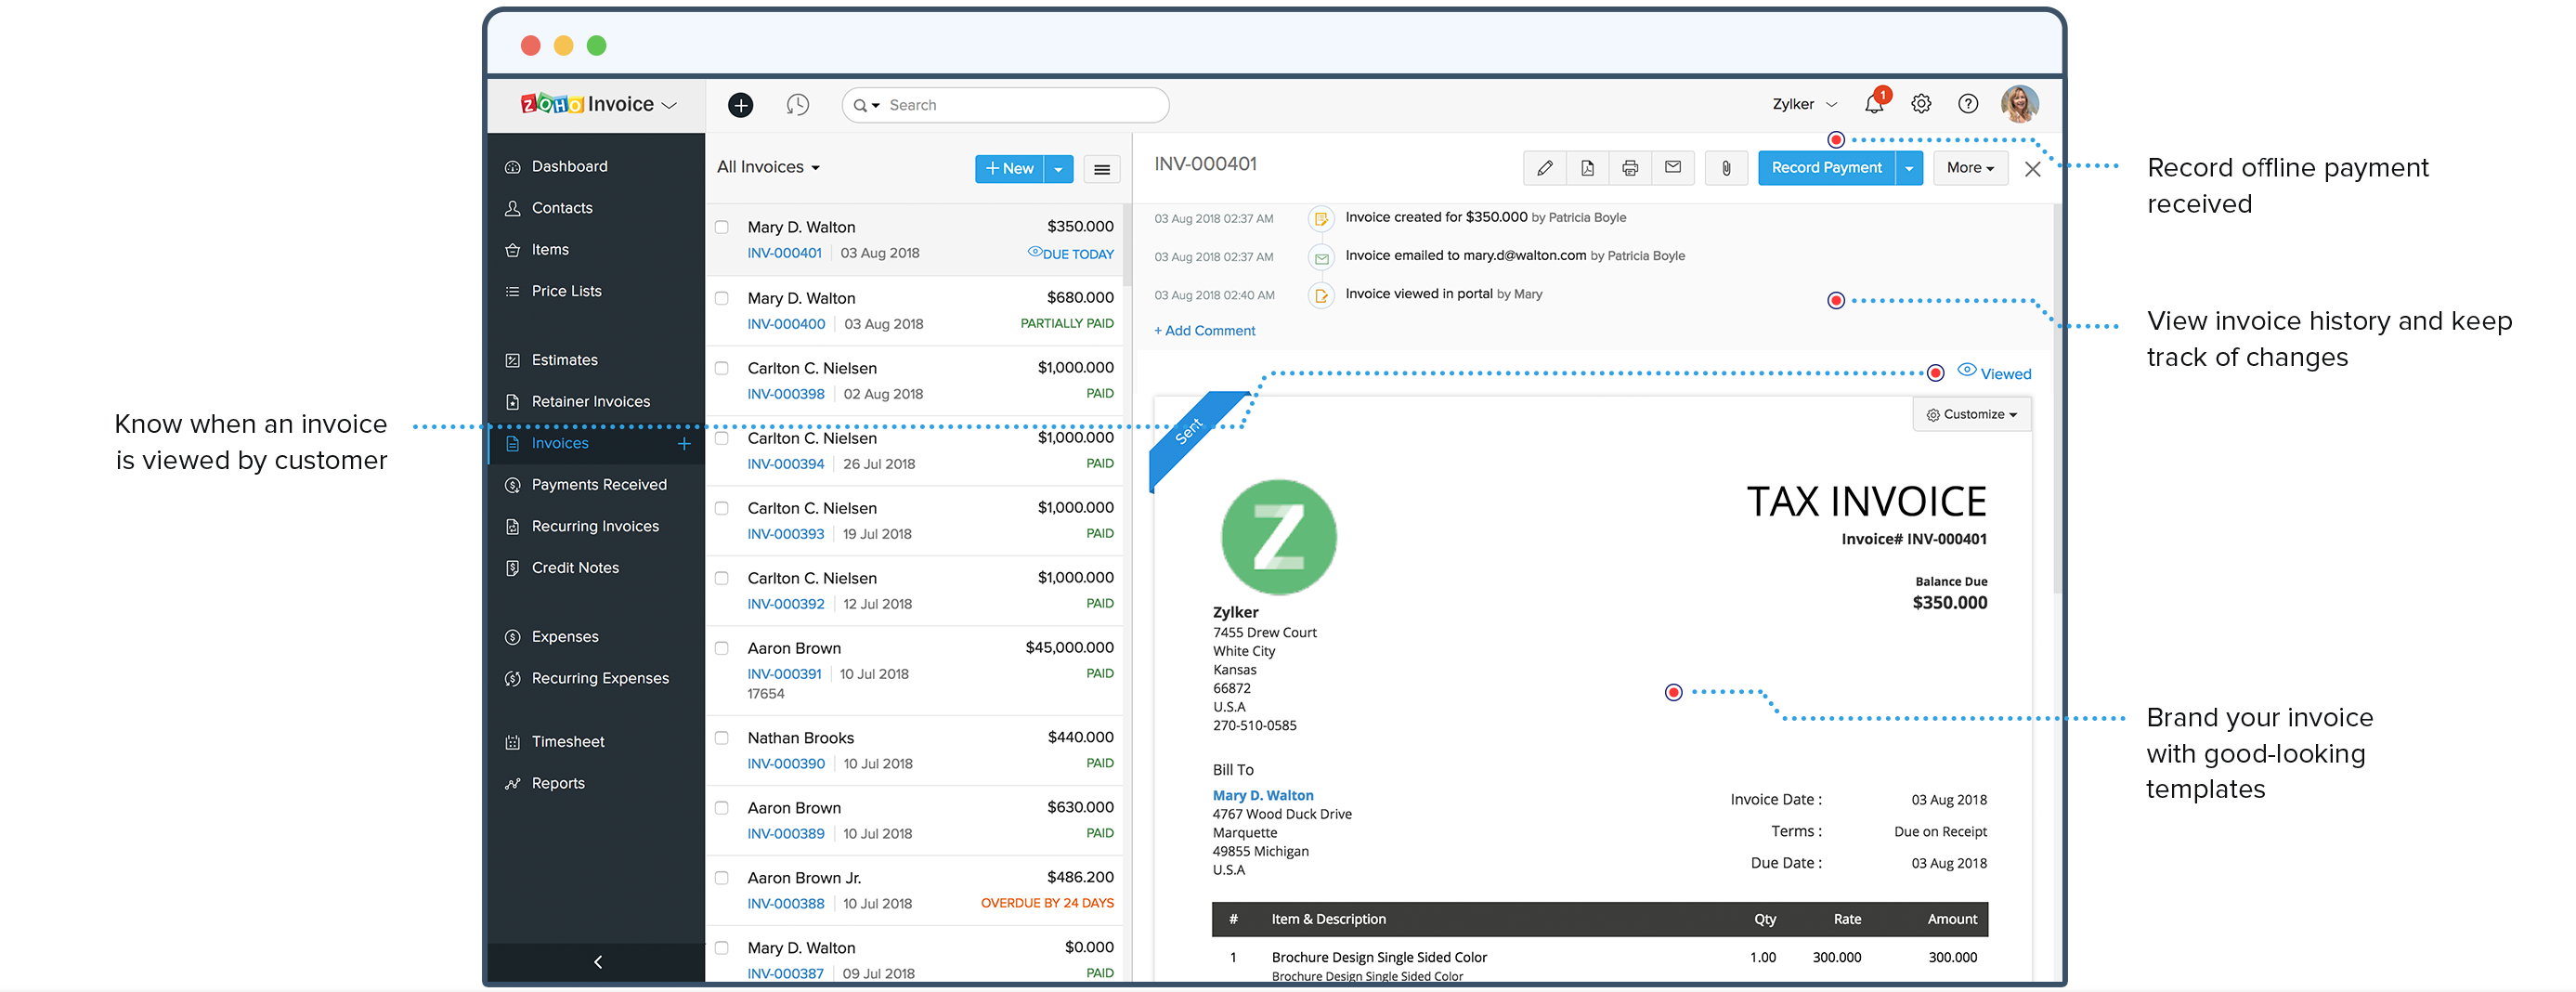This screenshot has width=2576, height=992.
Task: Open the list options hamburger icon
Action: [x=1102, y=169]
